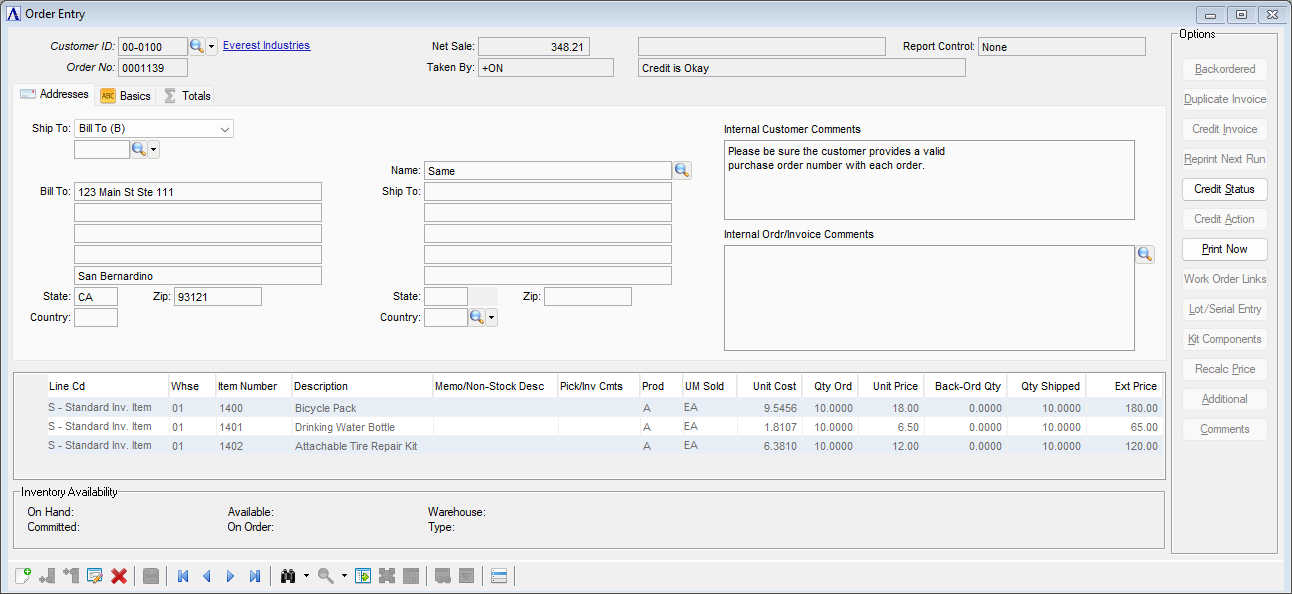
Task: Click the magnifier lookup beside Customer ID
Action: (197, 47)
